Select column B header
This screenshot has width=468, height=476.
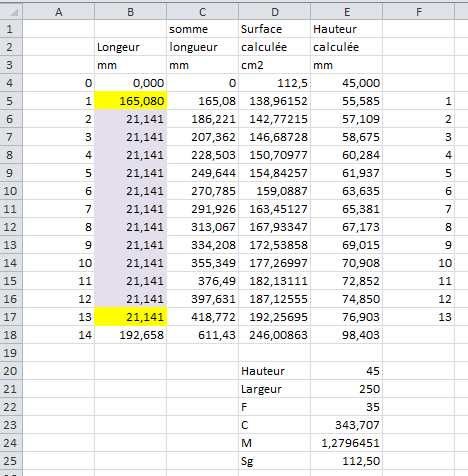(130, 12)
